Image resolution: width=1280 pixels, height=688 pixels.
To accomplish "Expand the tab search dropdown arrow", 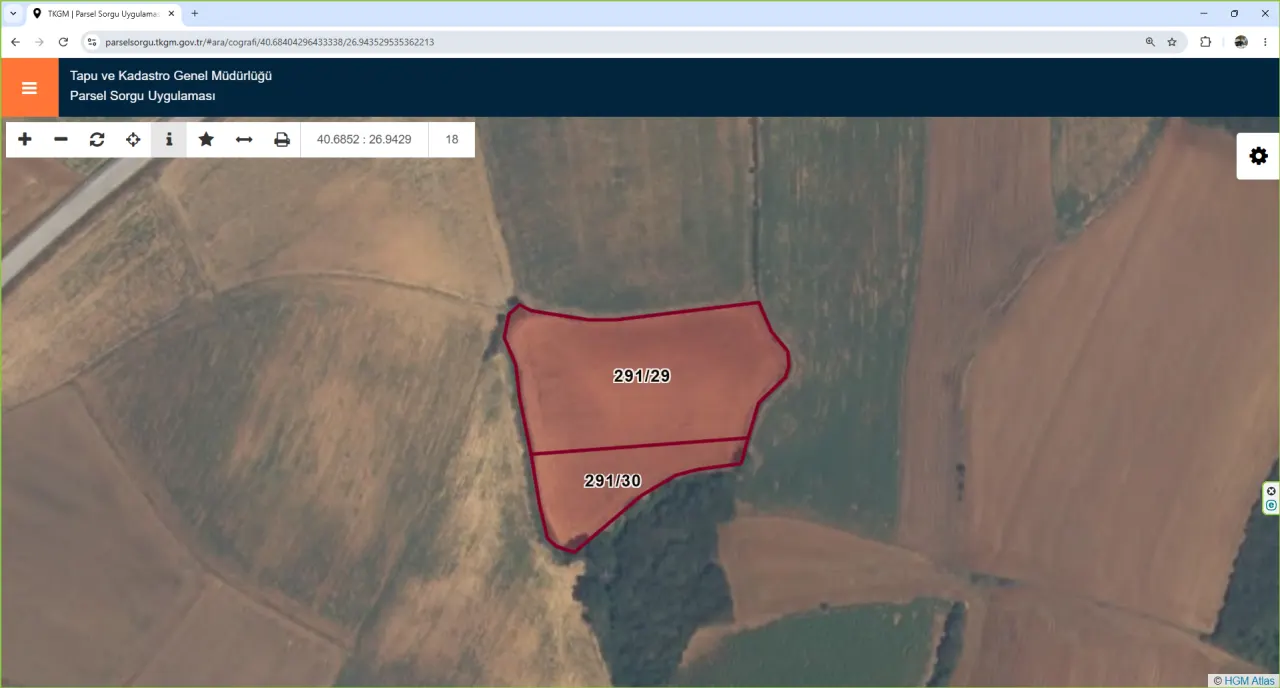I will point(13,13).
